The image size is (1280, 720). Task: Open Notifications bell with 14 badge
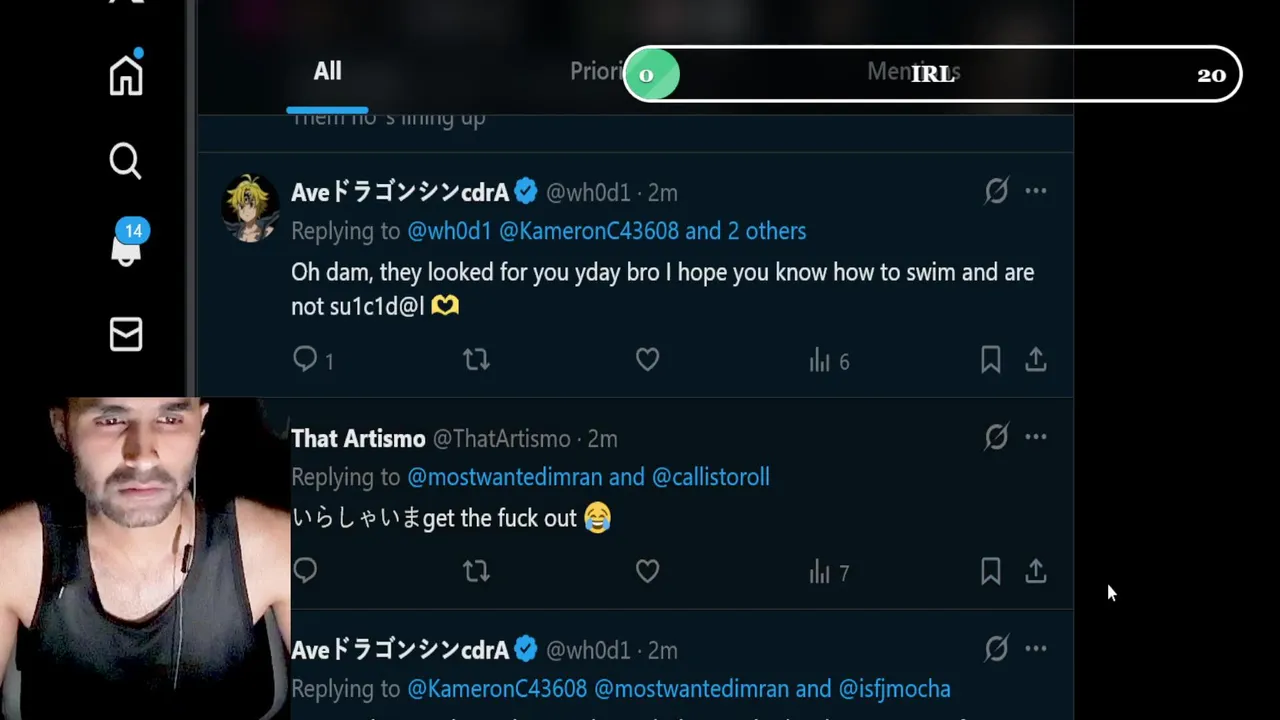point(126,246)
